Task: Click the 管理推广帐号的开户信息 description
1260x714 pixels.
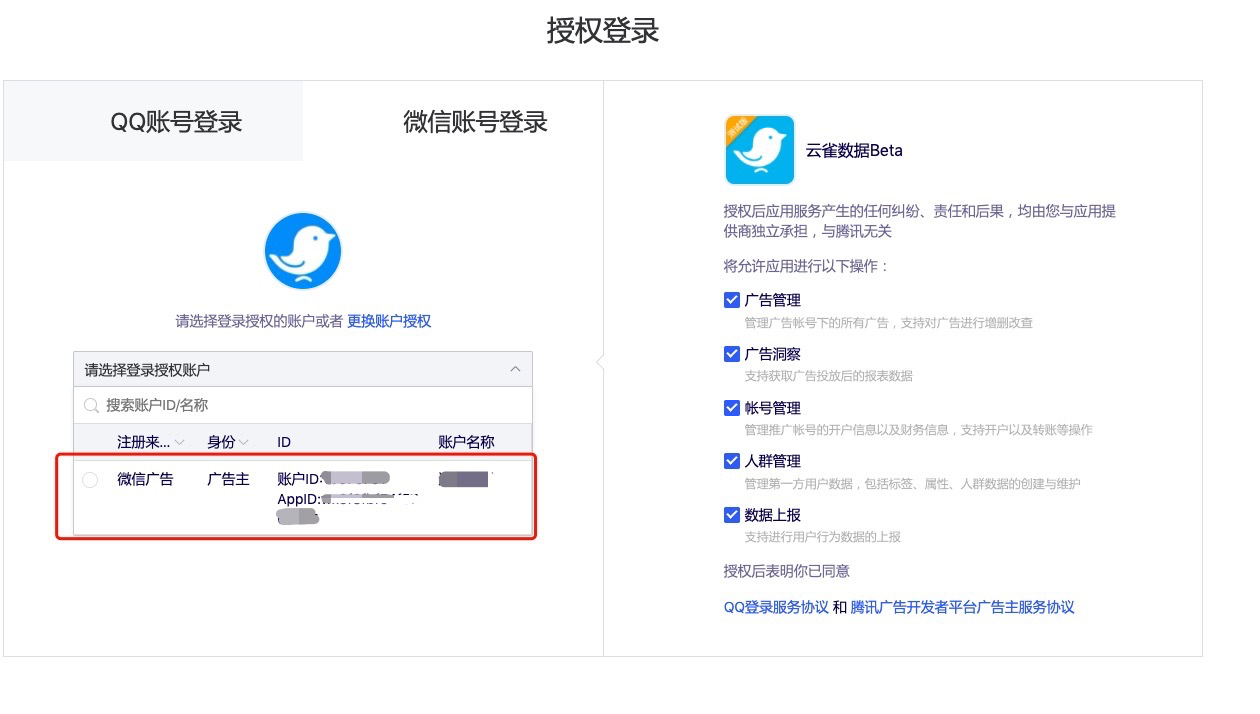Action: [x=919, y=430]
